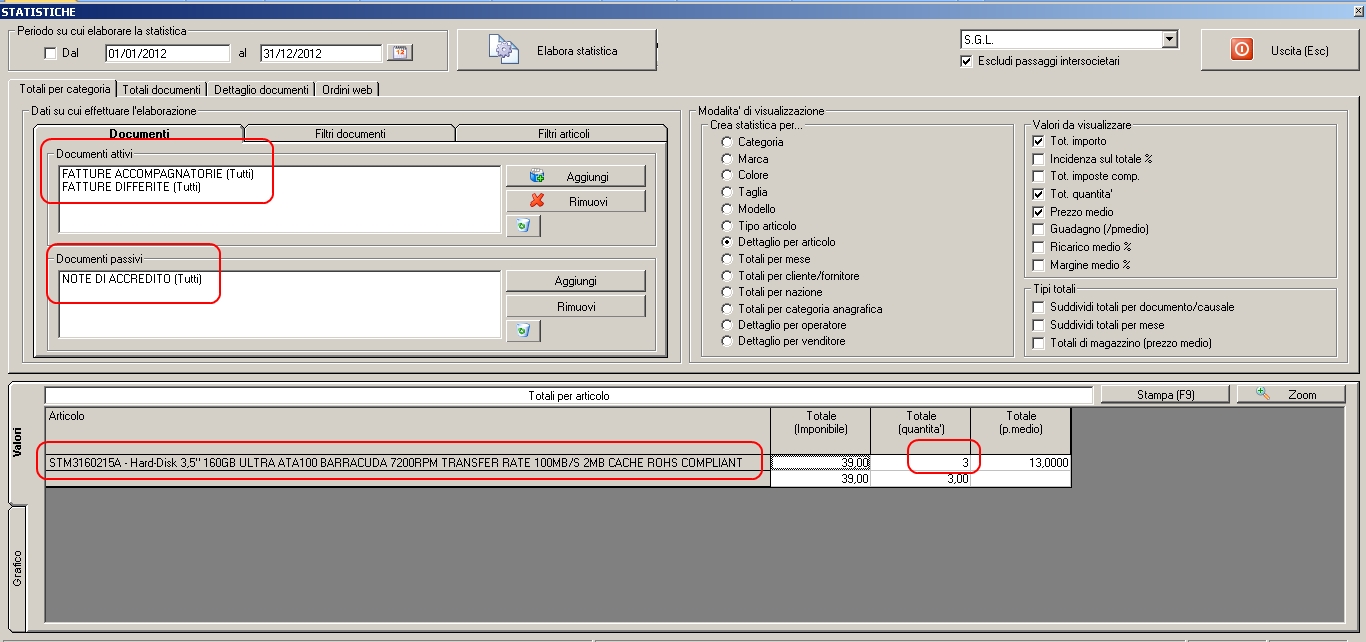This screenshot has width=1366, height=642.
Task: Exit with Uscita (Esc) button
Action: pyautogui.click(x=1280, y=51)
